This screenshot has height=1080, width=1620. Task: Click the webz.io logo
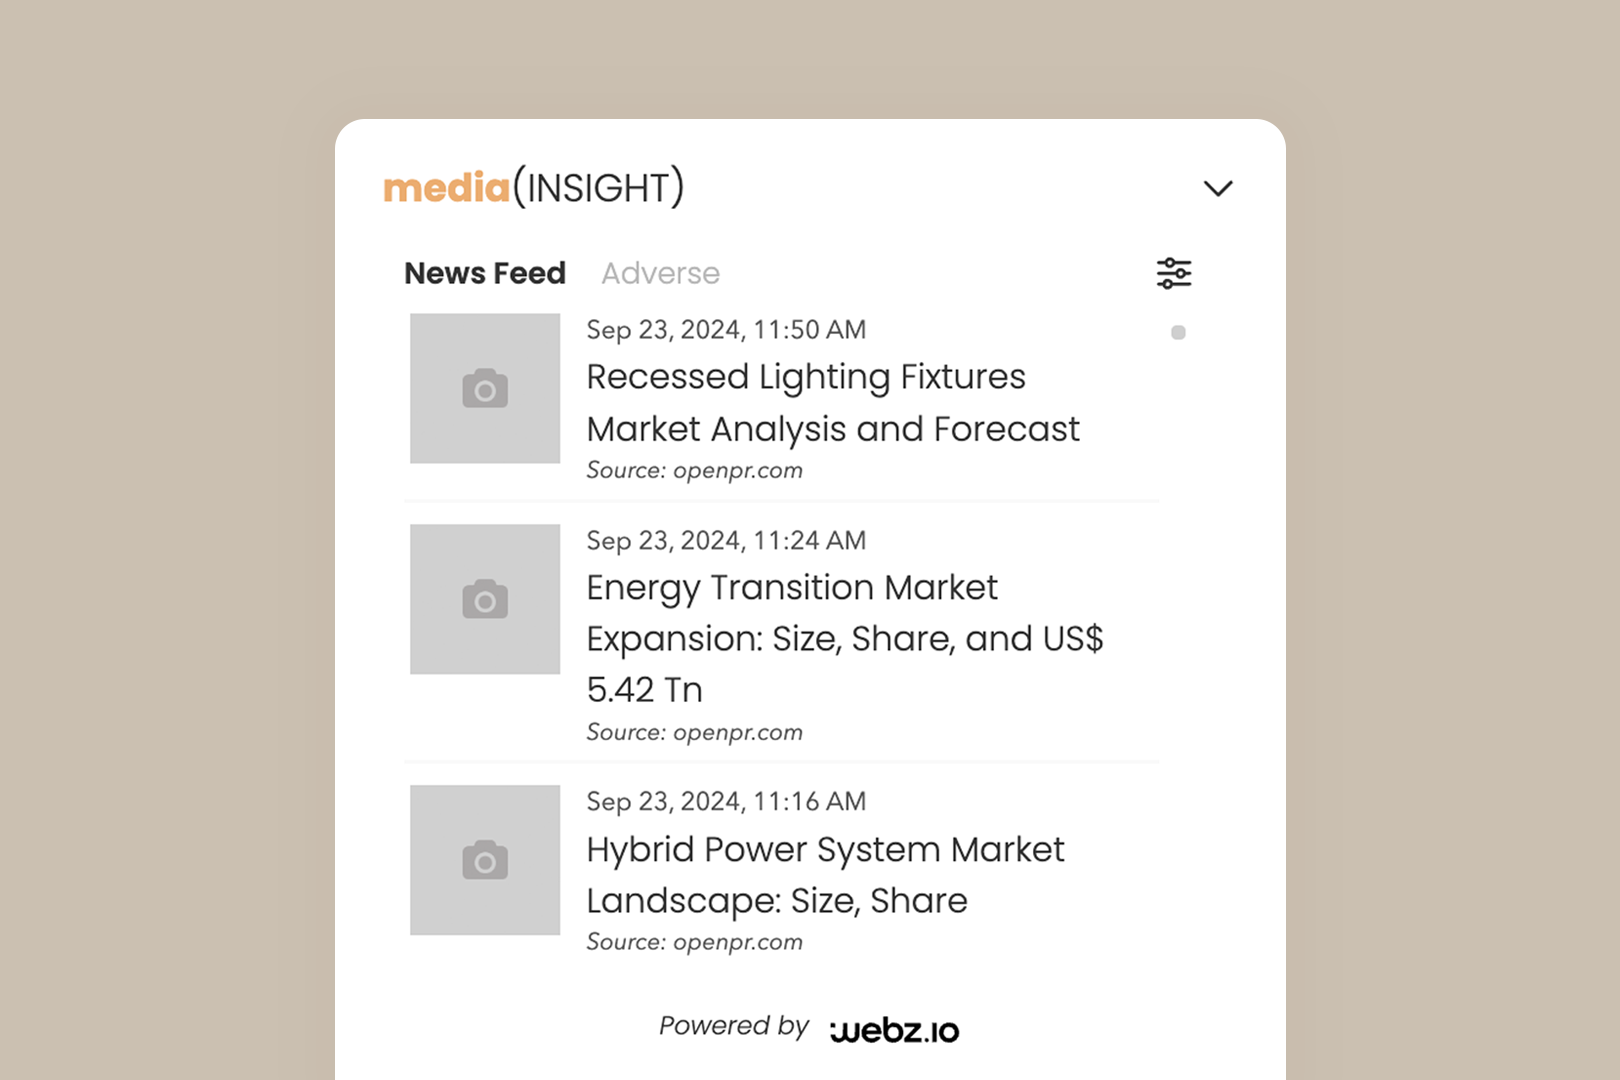point(895,1030)
